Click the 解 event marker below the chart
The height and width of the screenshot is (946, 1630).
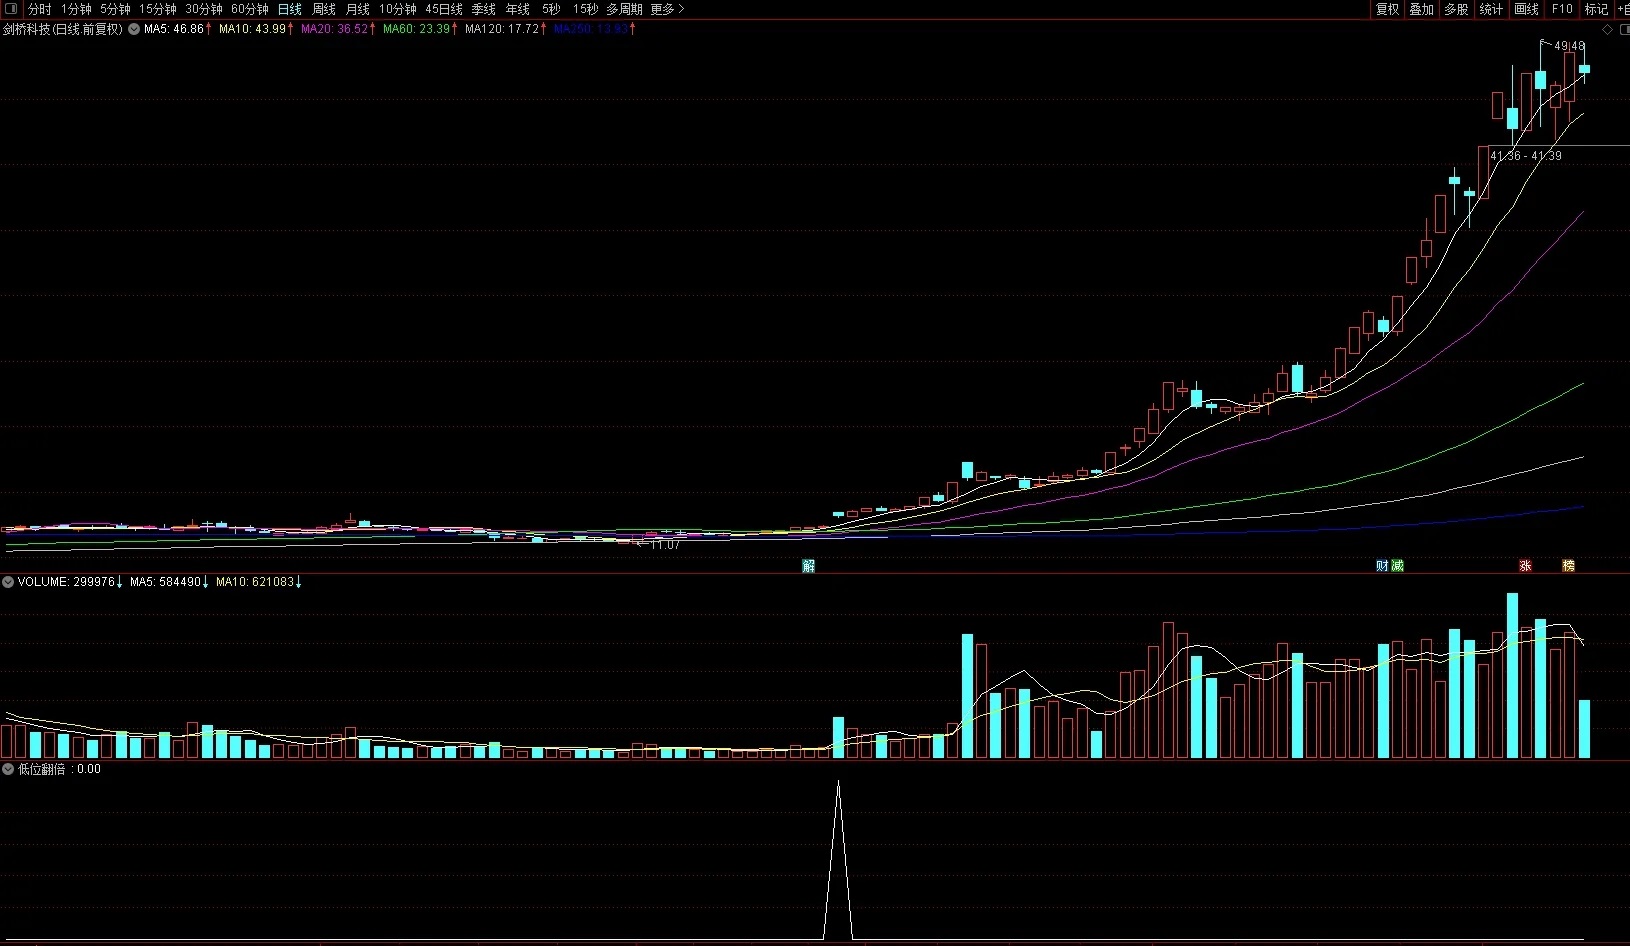[x=808, y=566]
